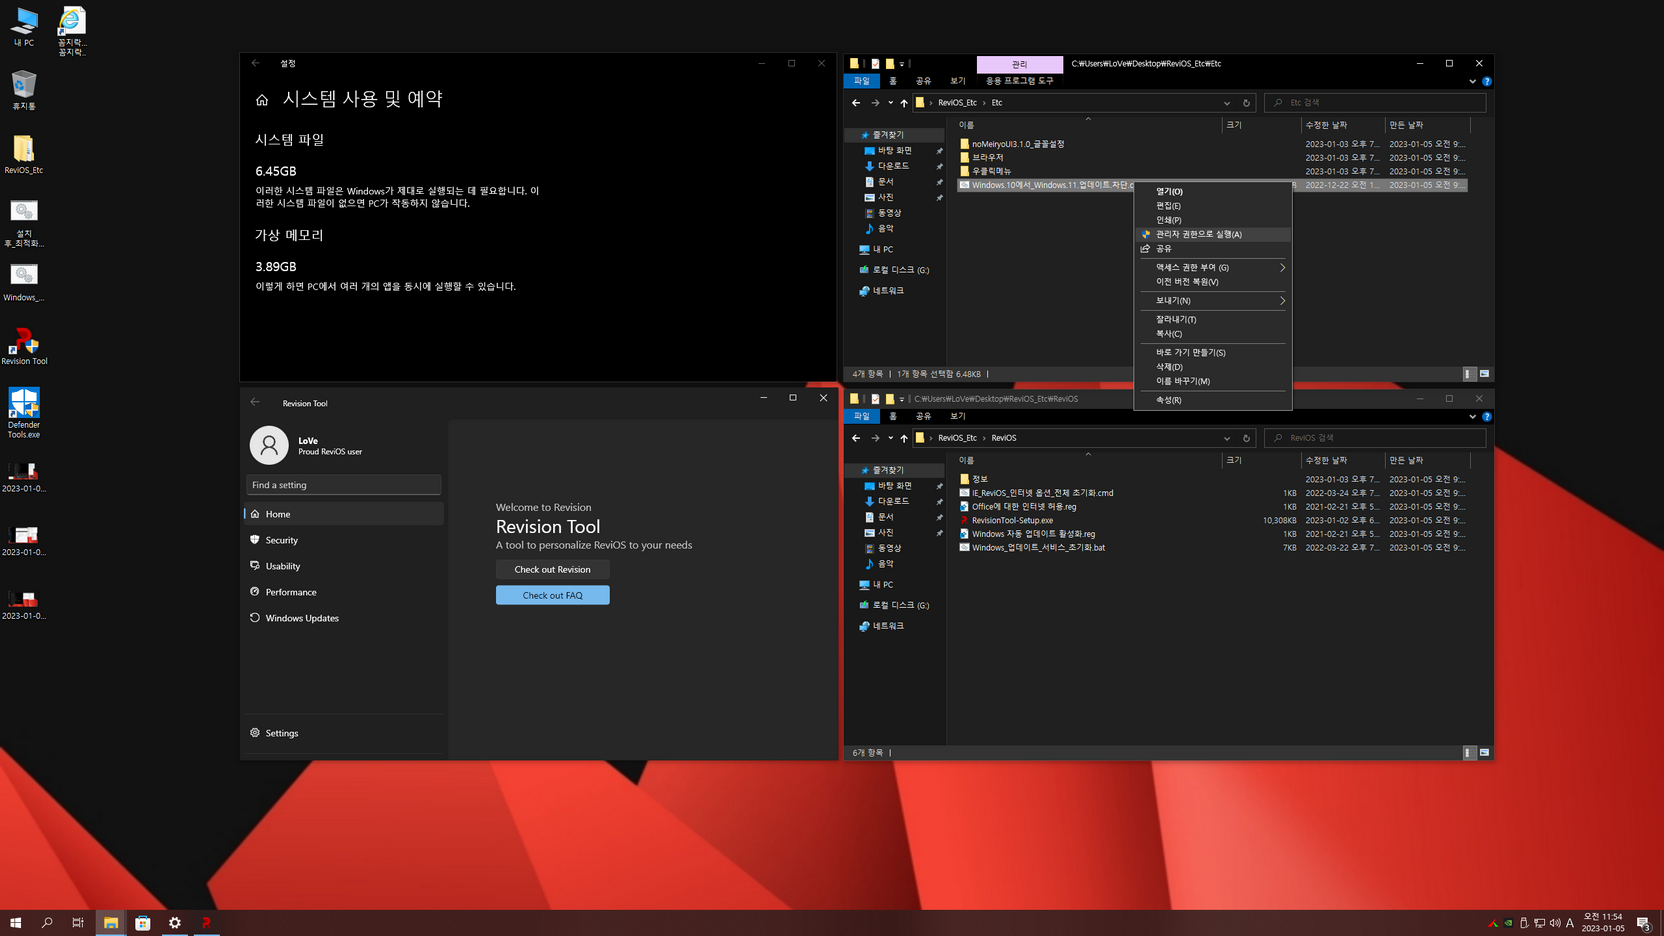Click the ReviOS 검색 search box

tap(1375, 438)
